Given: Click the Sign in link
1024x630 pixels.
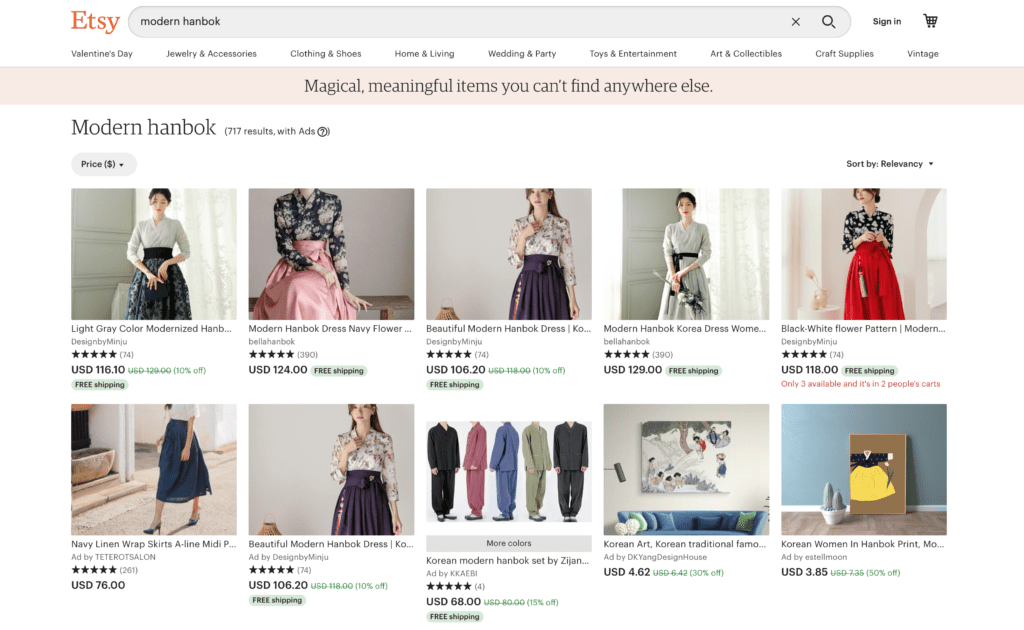Looking at the screenshot, I should pos(886,20).
